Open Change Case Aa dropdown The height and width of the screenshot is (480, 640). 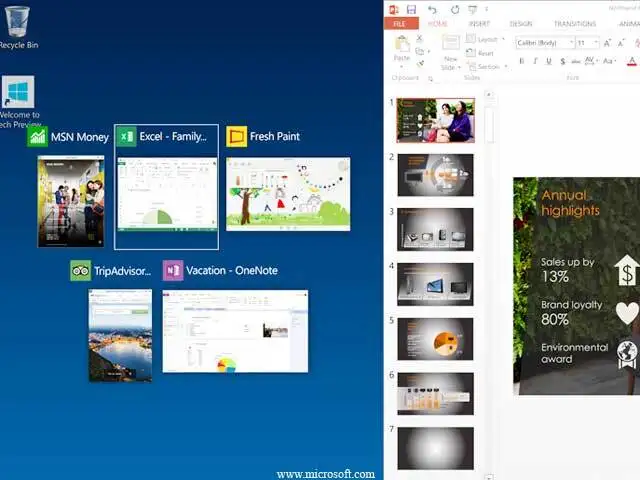[609, 61]
